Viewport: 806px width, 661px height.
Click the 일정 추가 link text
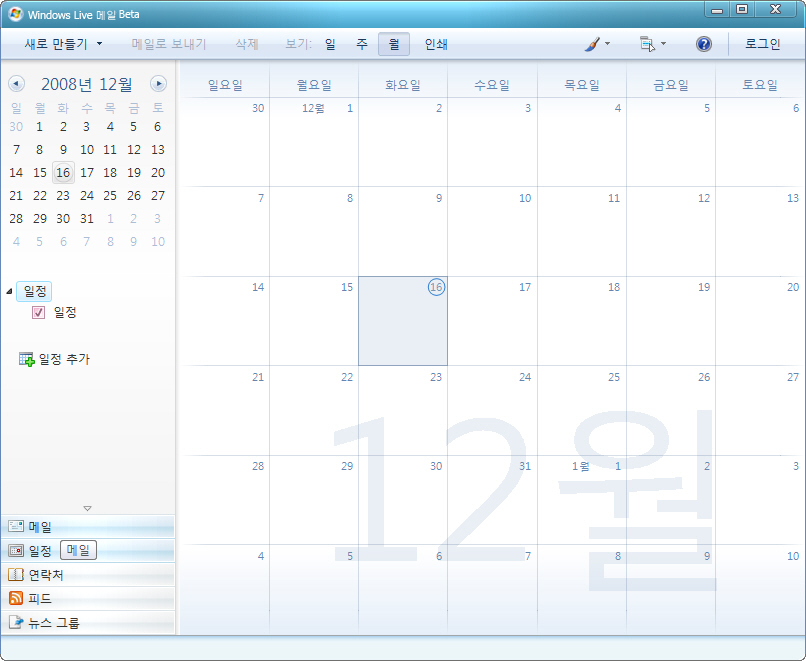tap(64, 359)
